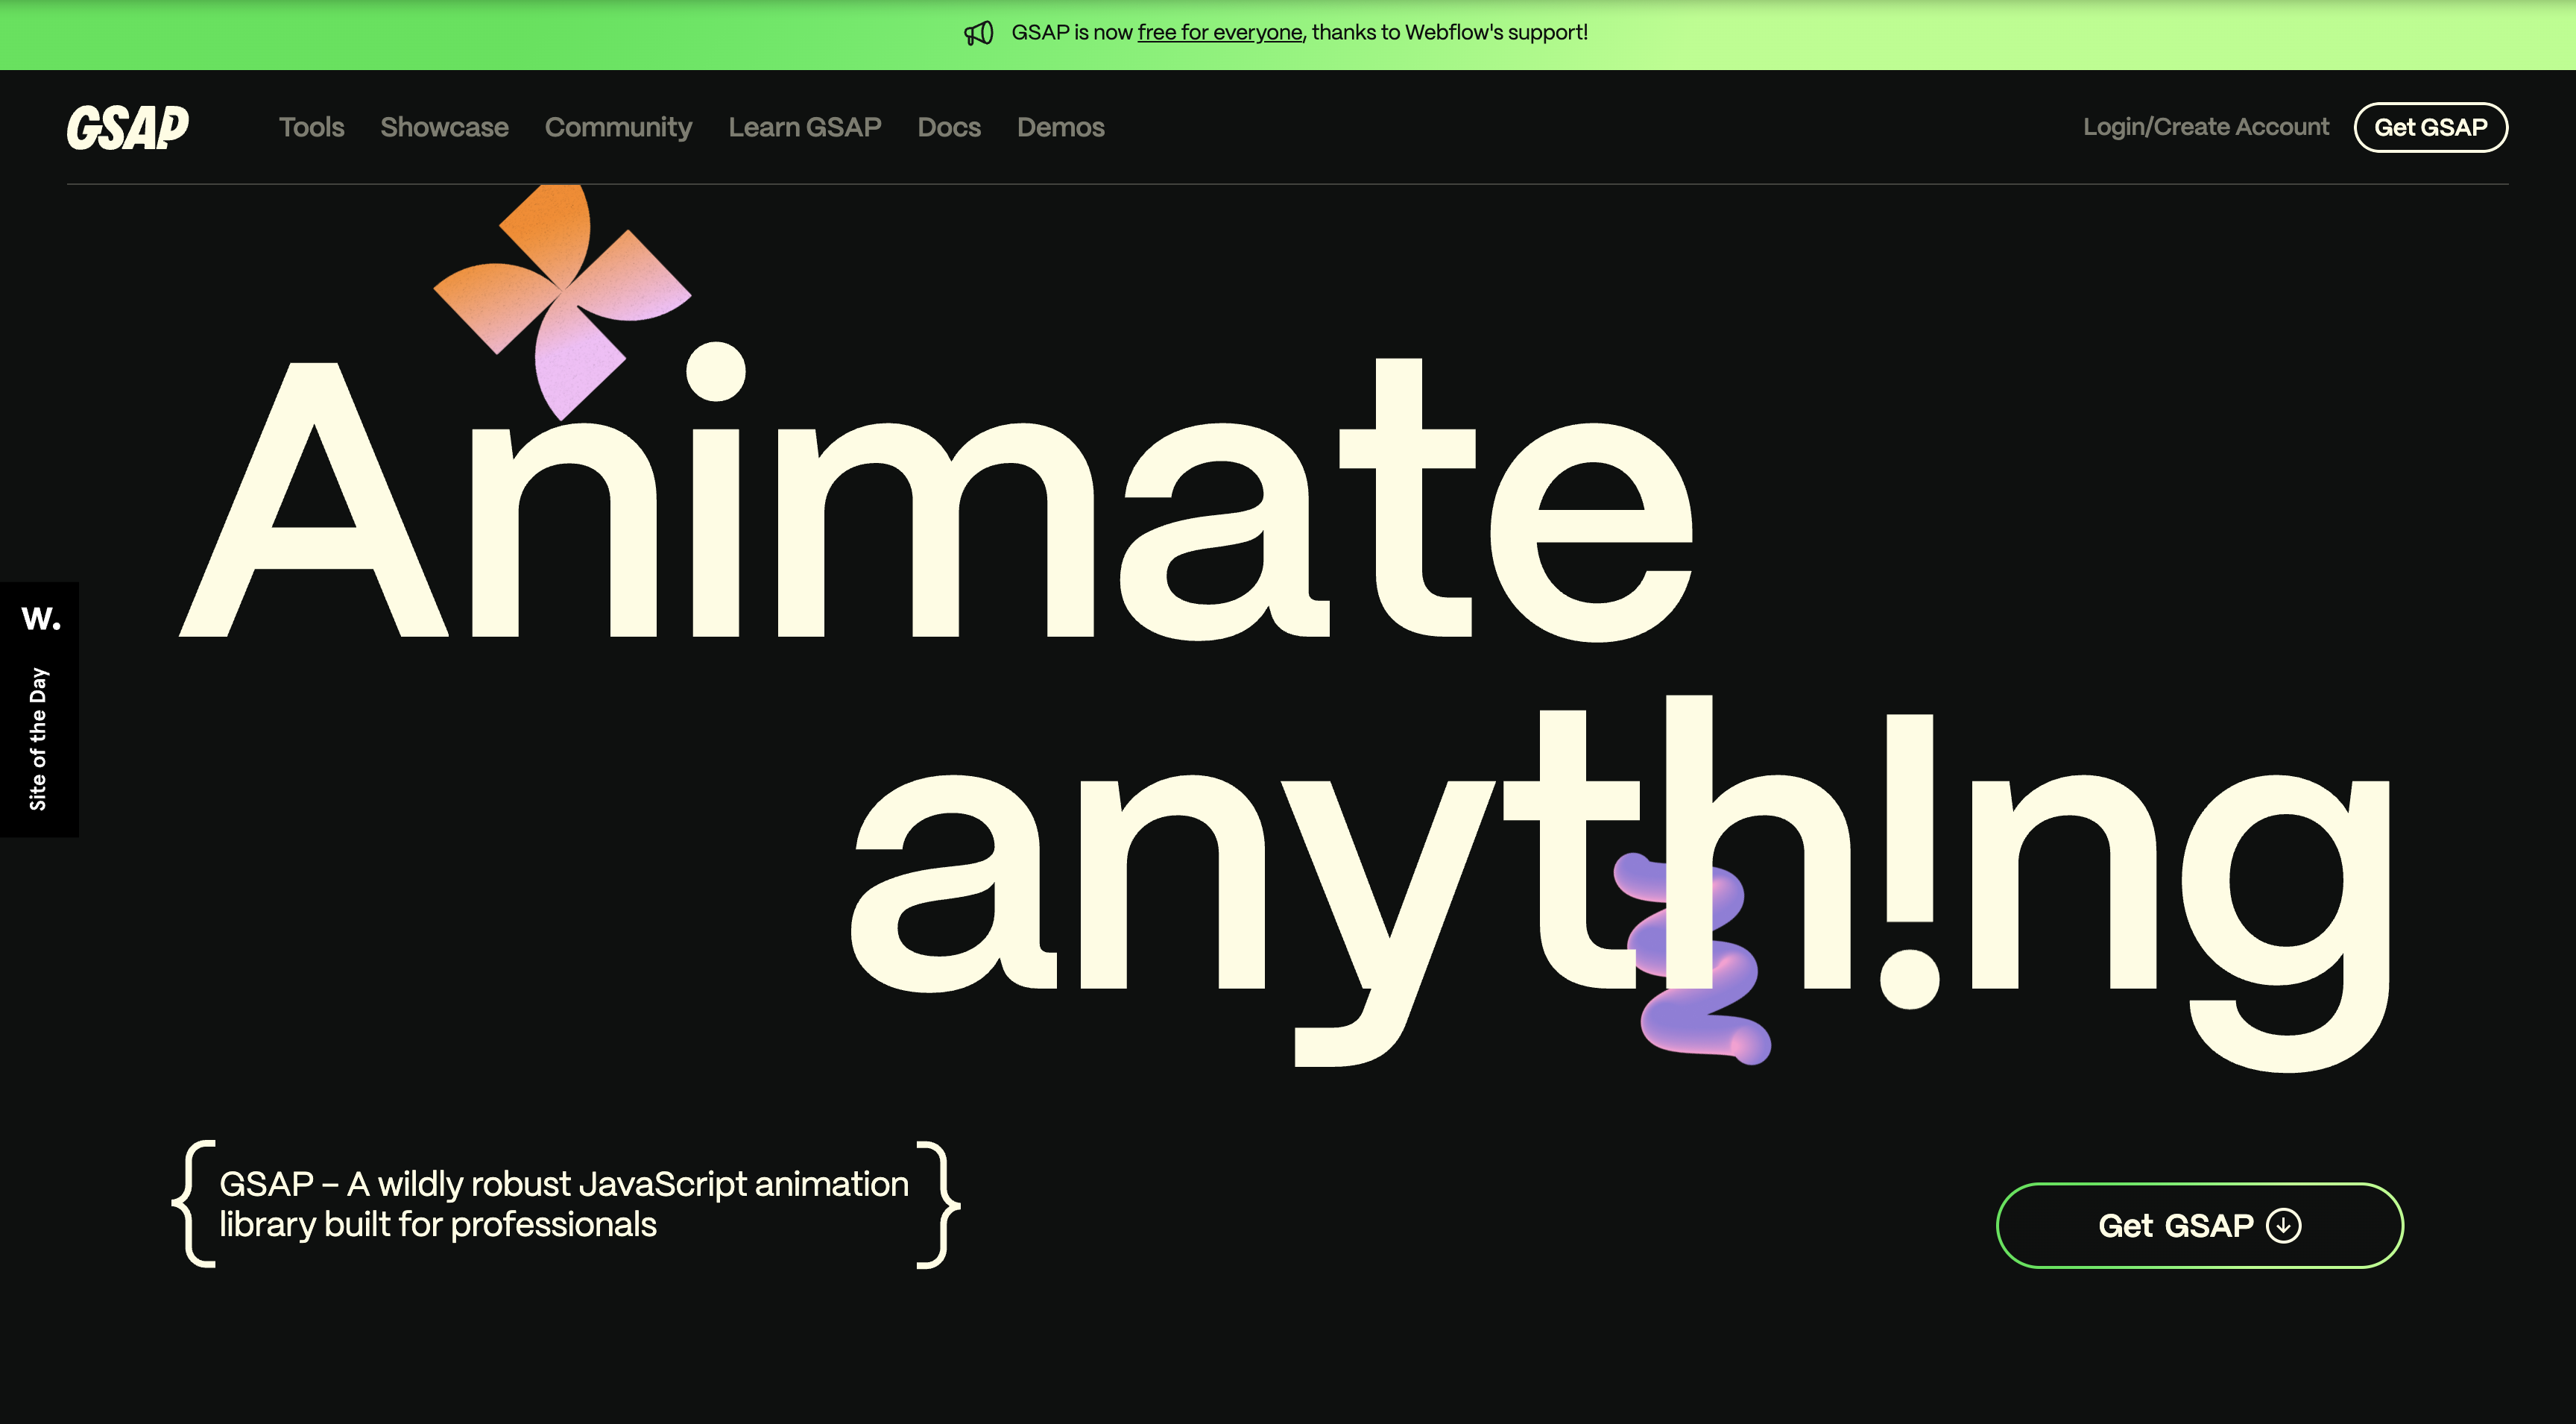Viewport: 2576px width, 1424px height.
Task: Follow the 'free for everyone' link
Action: 1219,33
